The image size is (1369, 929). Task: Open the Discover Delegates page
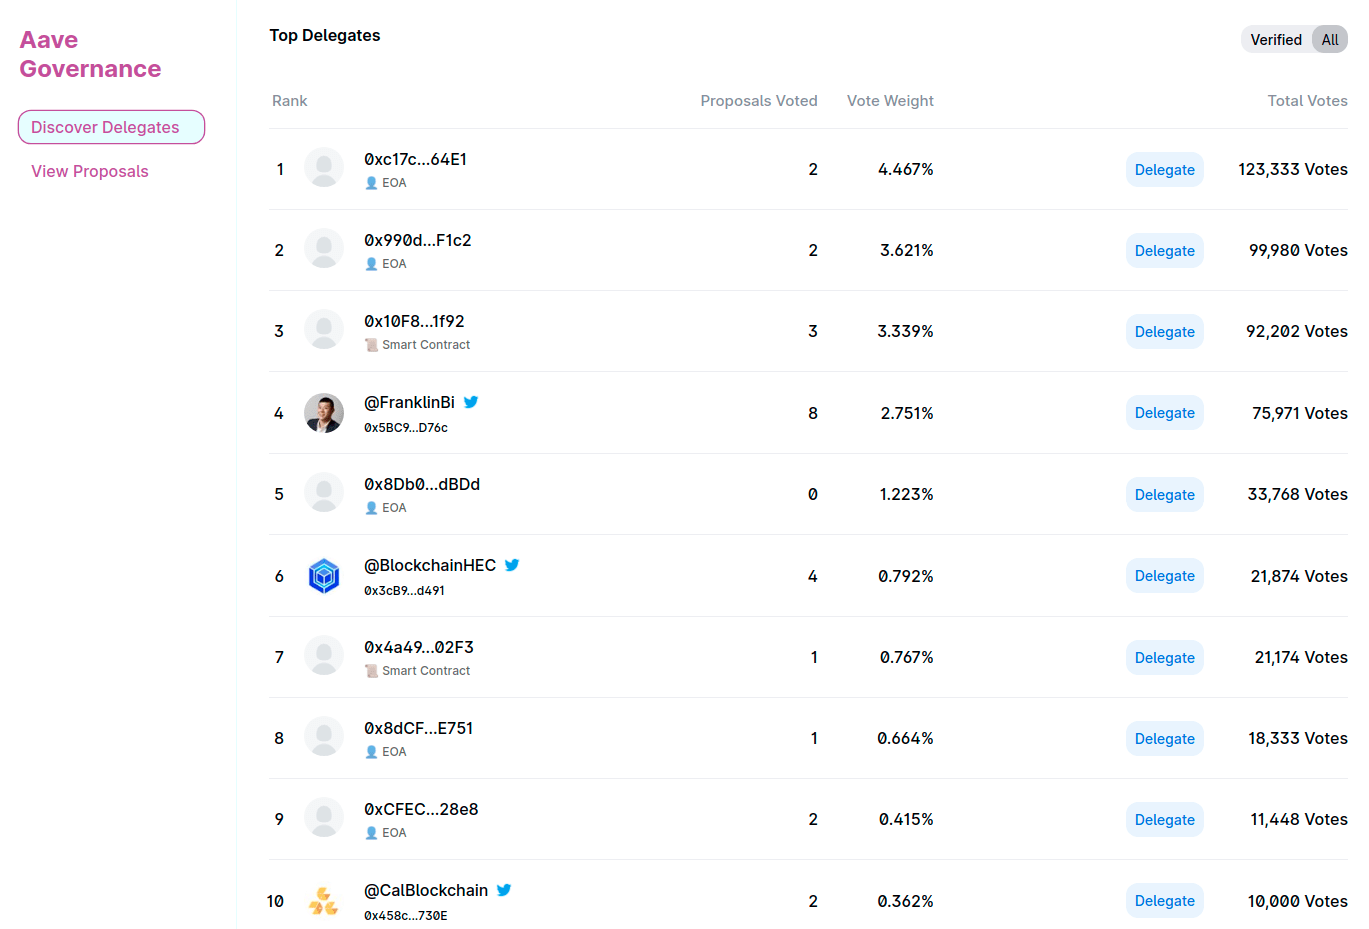pyautogui.click(x=111, y=127)
